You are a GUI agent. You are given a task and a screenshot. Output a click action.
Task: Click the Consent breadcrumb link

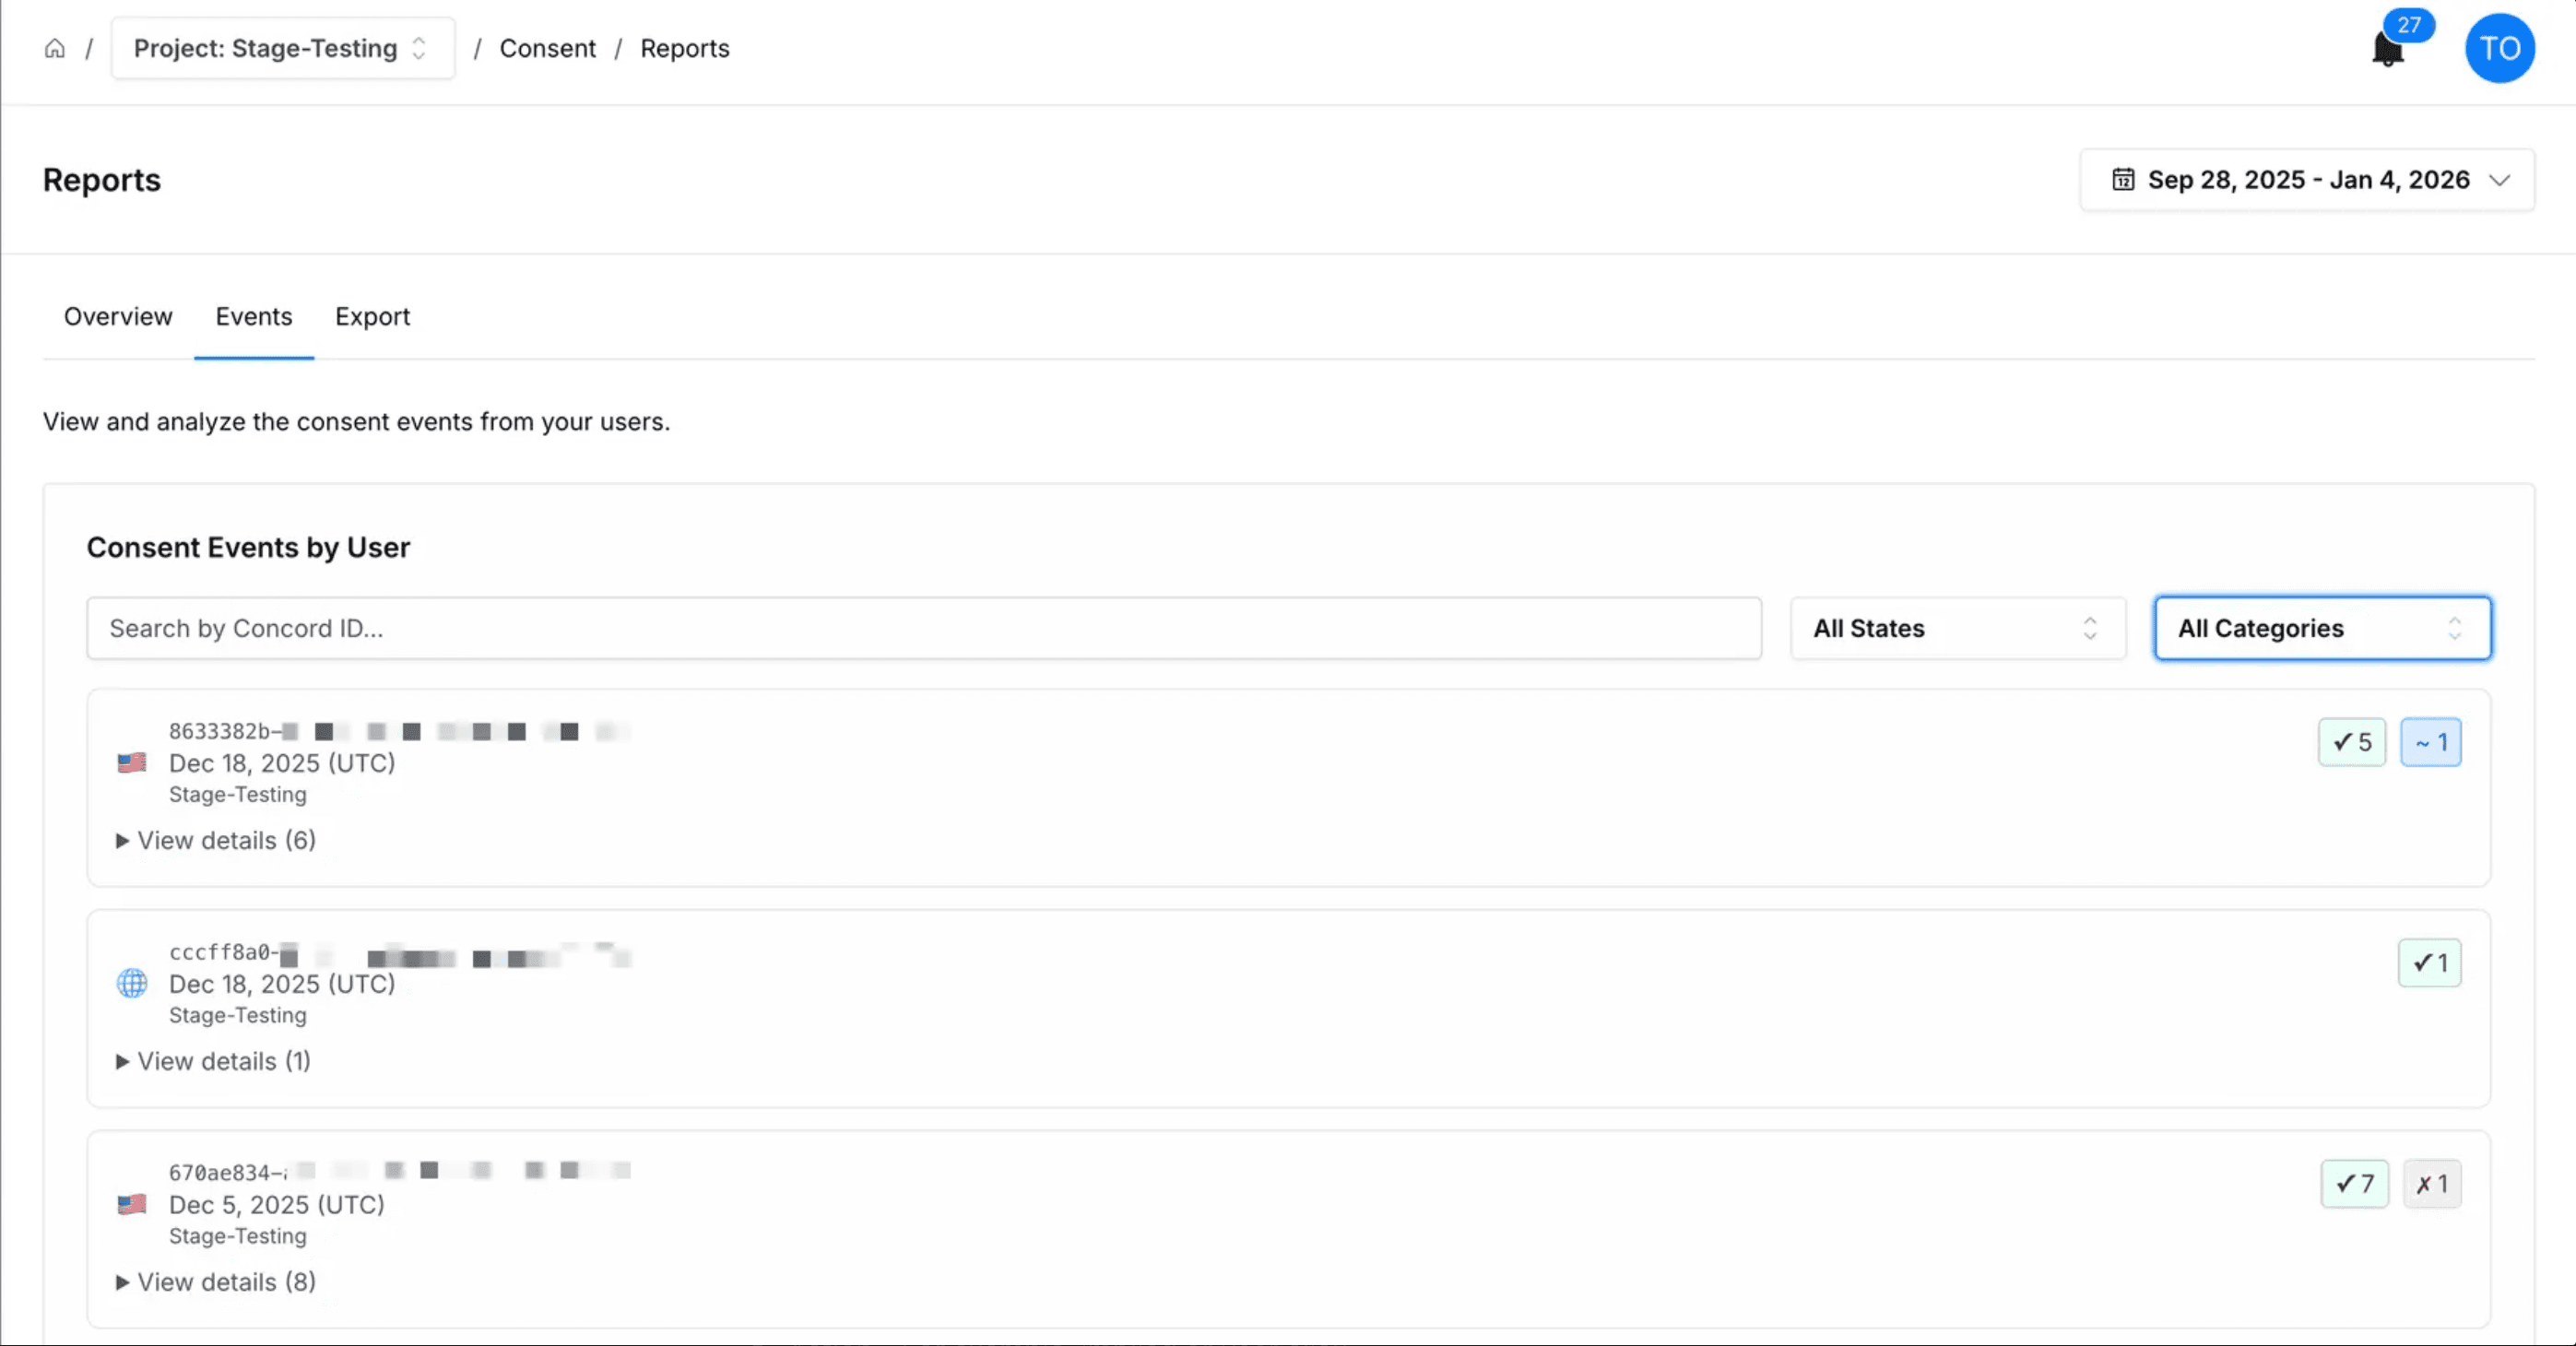[x=547, y=48]
